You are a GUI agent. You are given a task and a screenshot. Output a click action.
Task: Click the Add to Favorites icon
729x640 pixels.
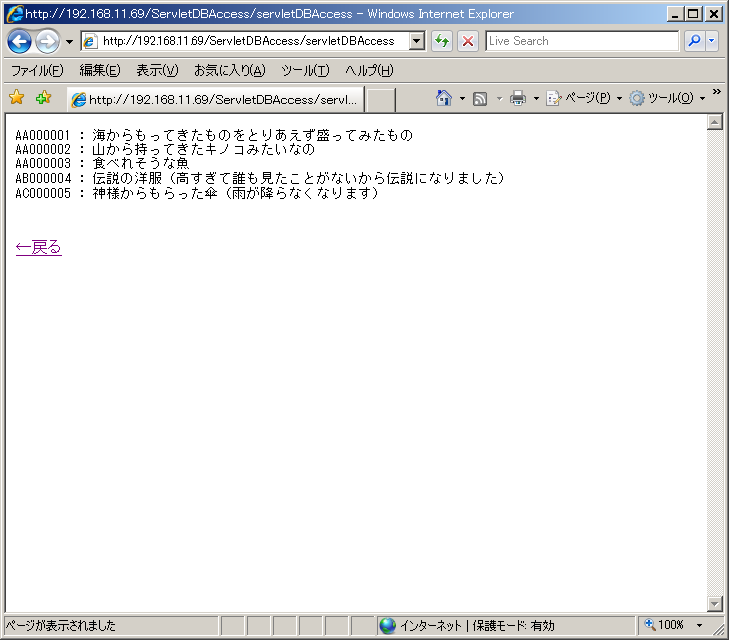(x=44, y=98)
